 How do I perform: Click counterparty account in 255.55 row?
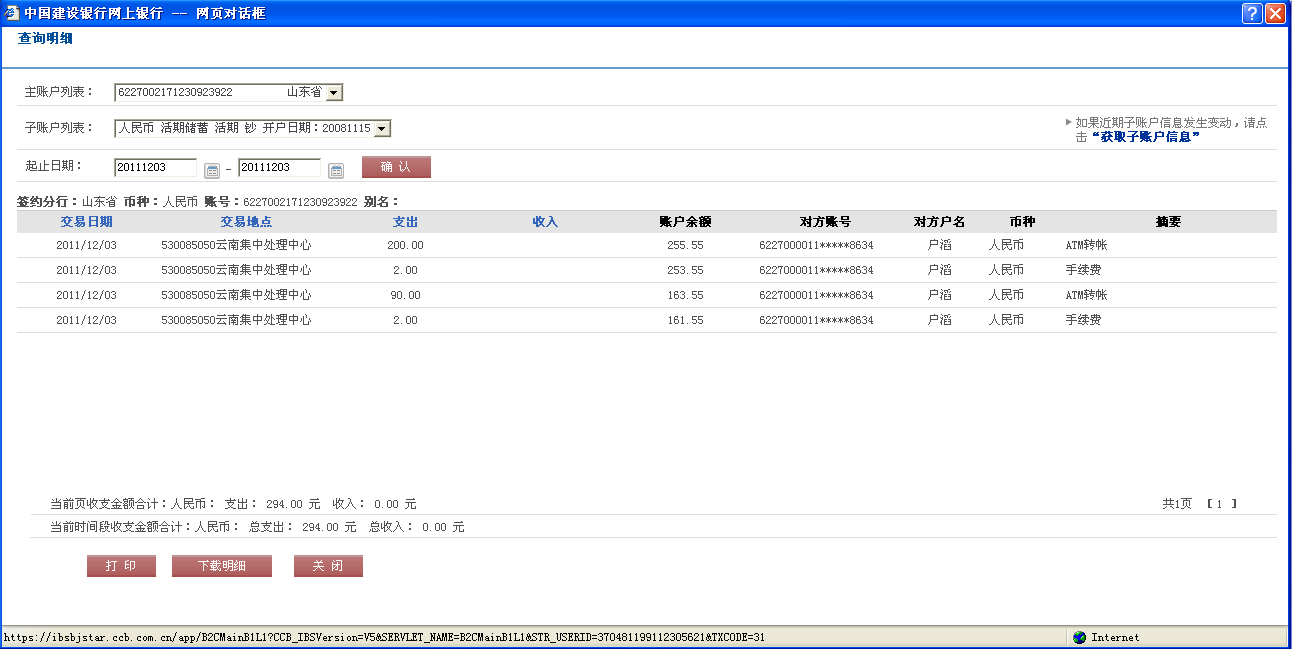pos(816,245)
